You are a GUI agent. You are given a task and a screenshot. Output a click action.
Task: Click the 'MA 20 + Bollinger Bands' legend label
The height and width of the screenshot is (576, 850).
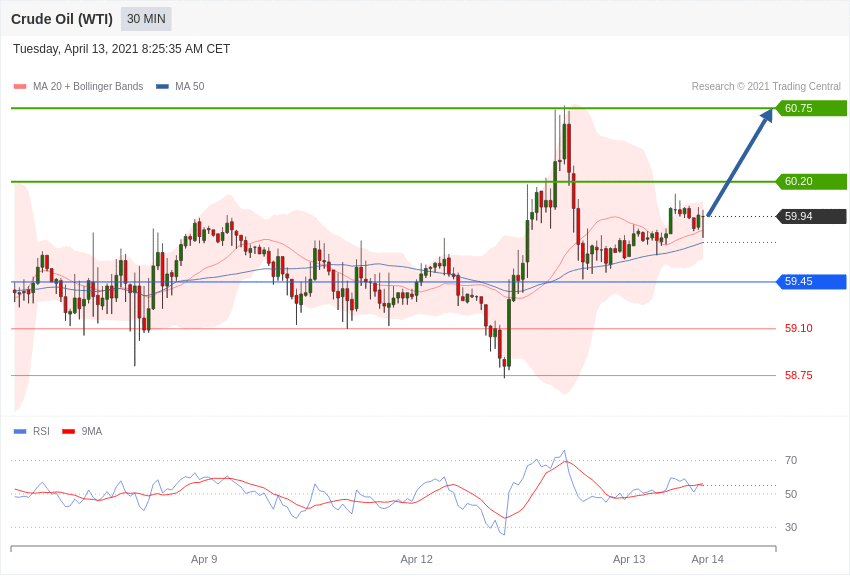(x=88, y=86)
